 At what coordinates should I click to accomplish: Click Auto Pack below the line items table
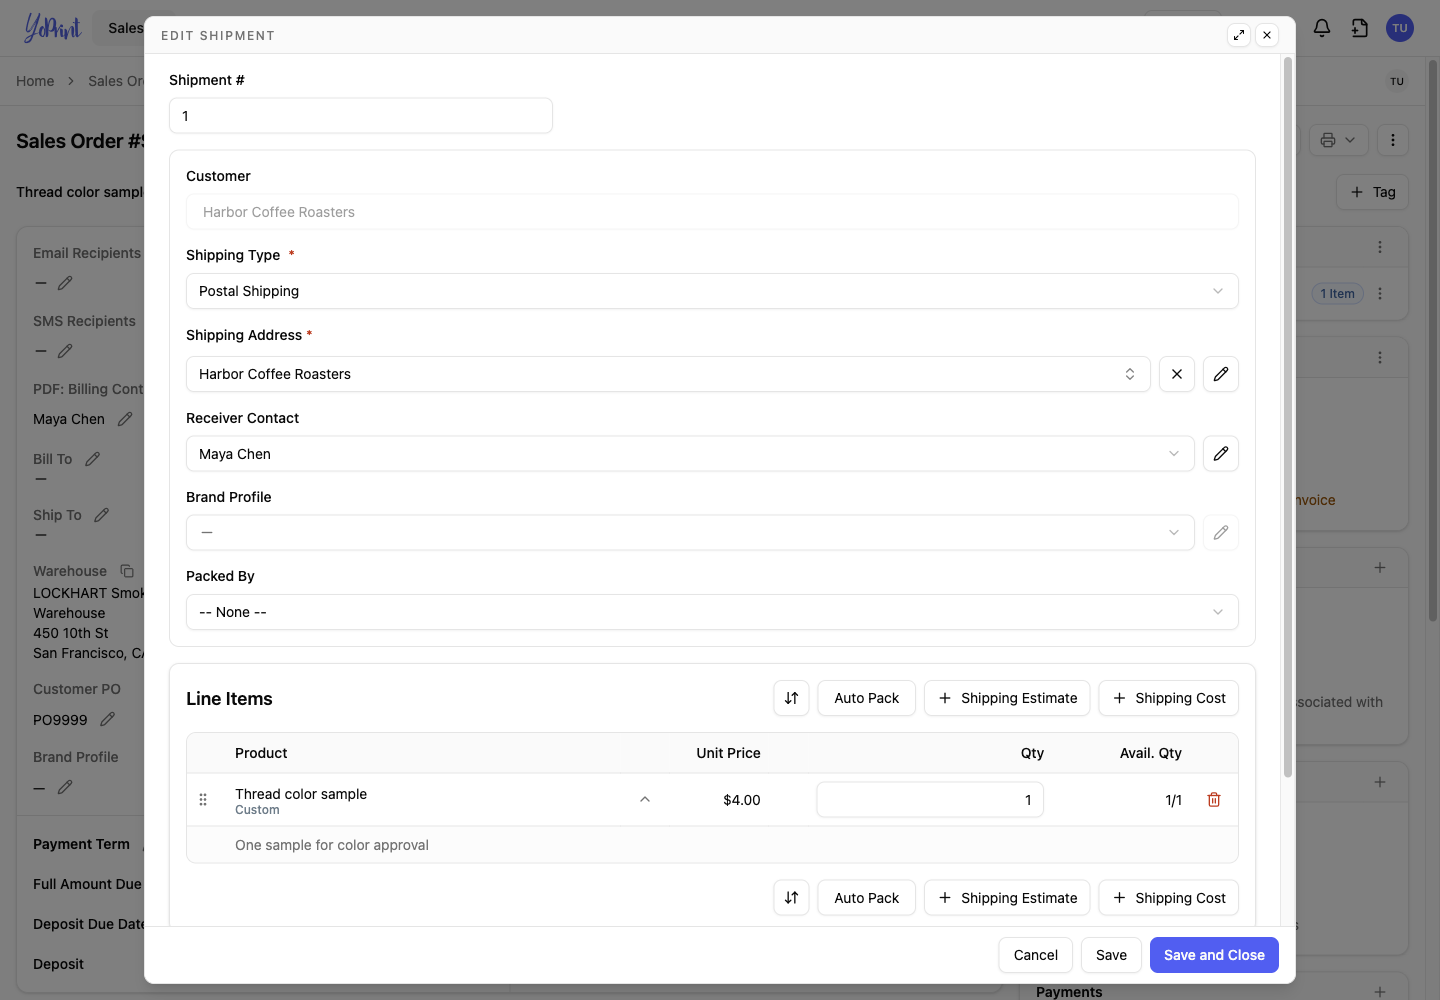pos(866,898)
